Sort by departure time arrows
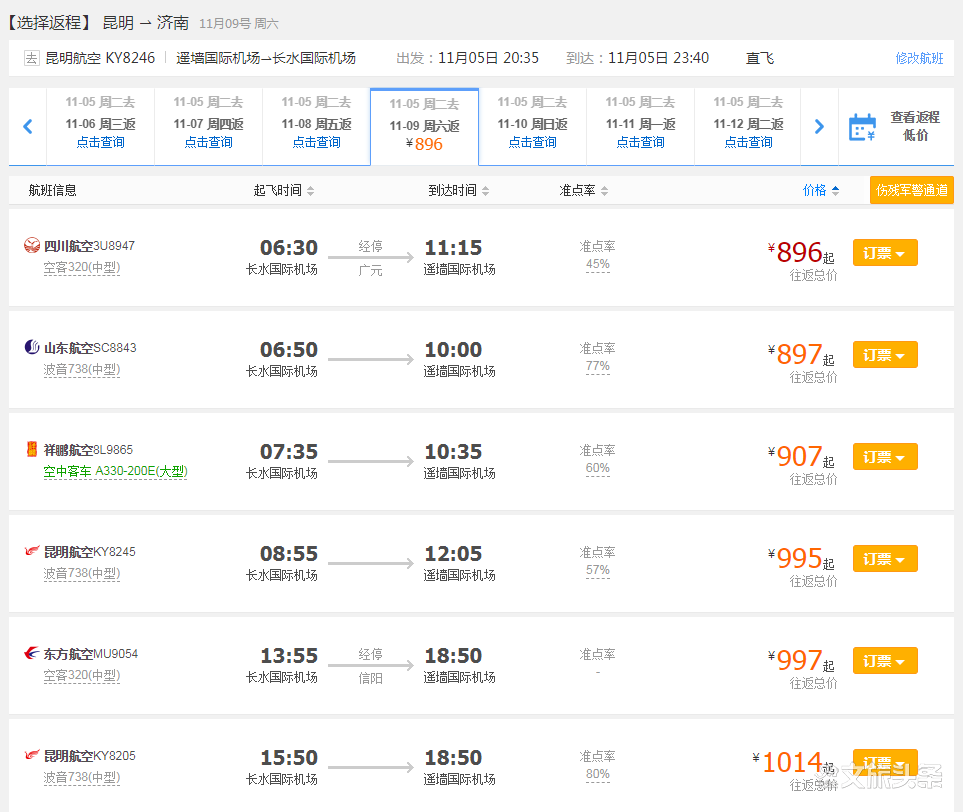The image size is (963, 812). click(x=311, y=191)
